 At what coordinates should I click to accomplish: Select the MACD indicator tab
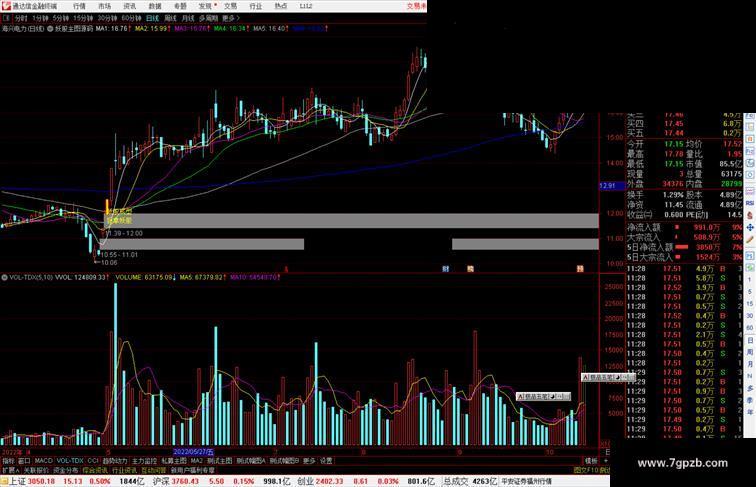pyautogui.click(x=43, y=461)
